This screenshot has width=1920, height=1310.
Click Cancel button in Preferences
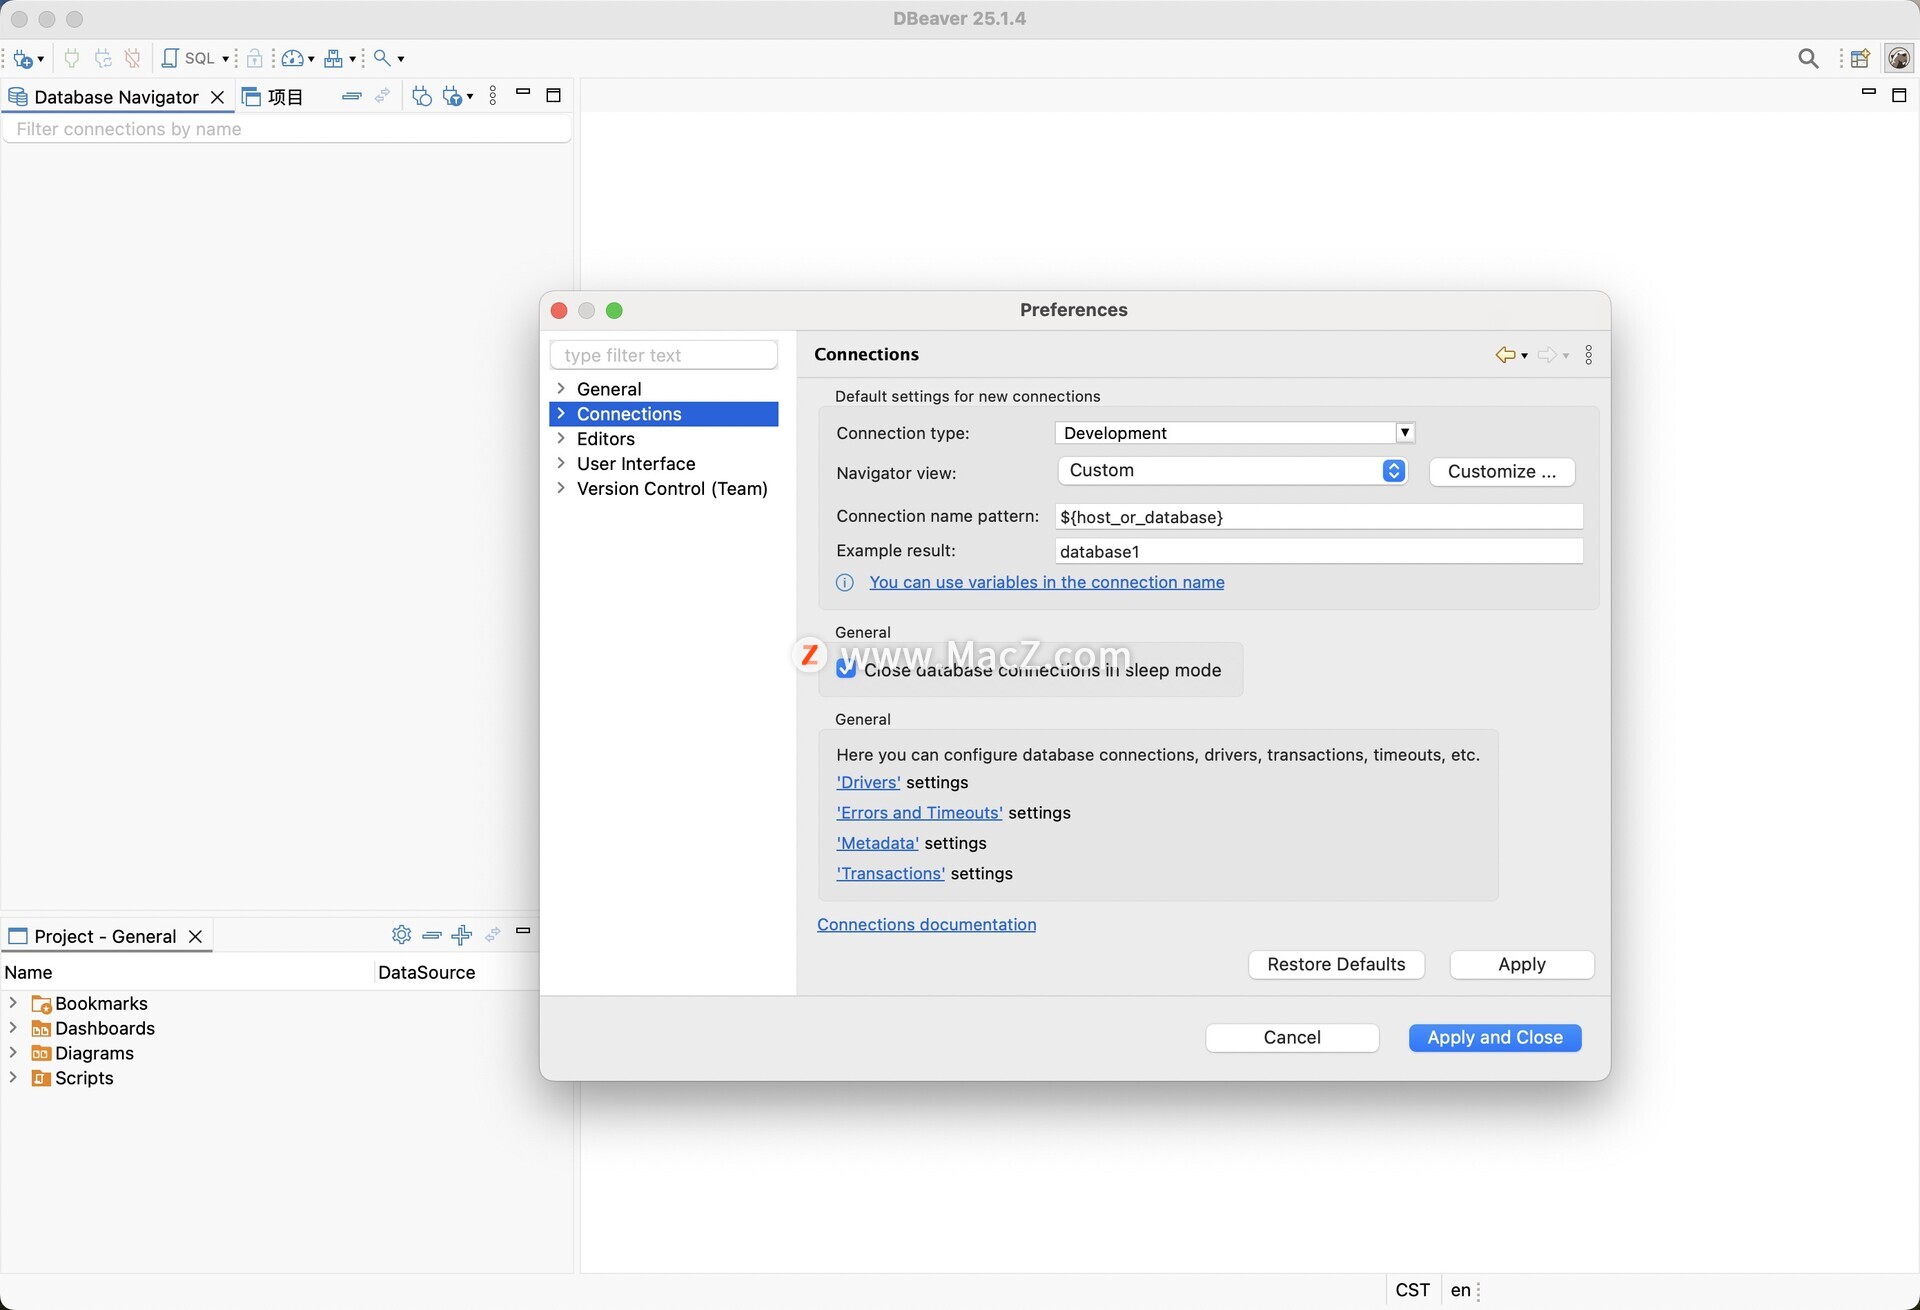(x=1292, y=1038)
